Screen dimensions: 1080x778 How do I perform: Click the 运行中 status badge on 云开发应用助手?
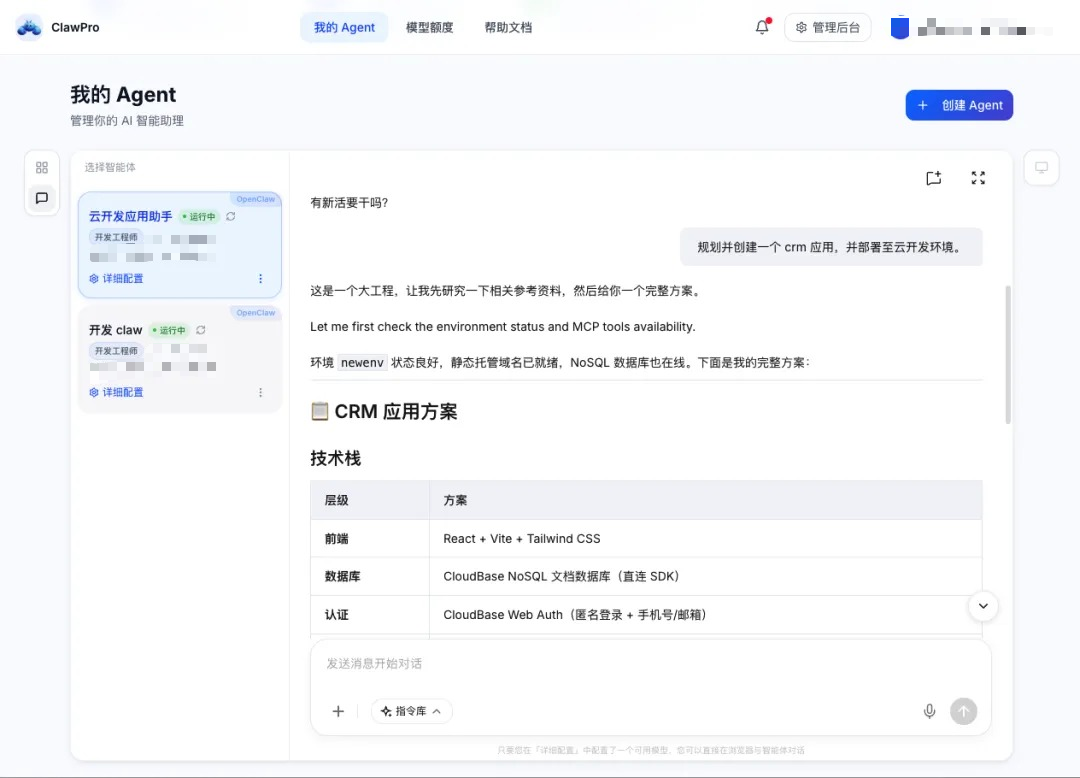[x=198, y=217]
